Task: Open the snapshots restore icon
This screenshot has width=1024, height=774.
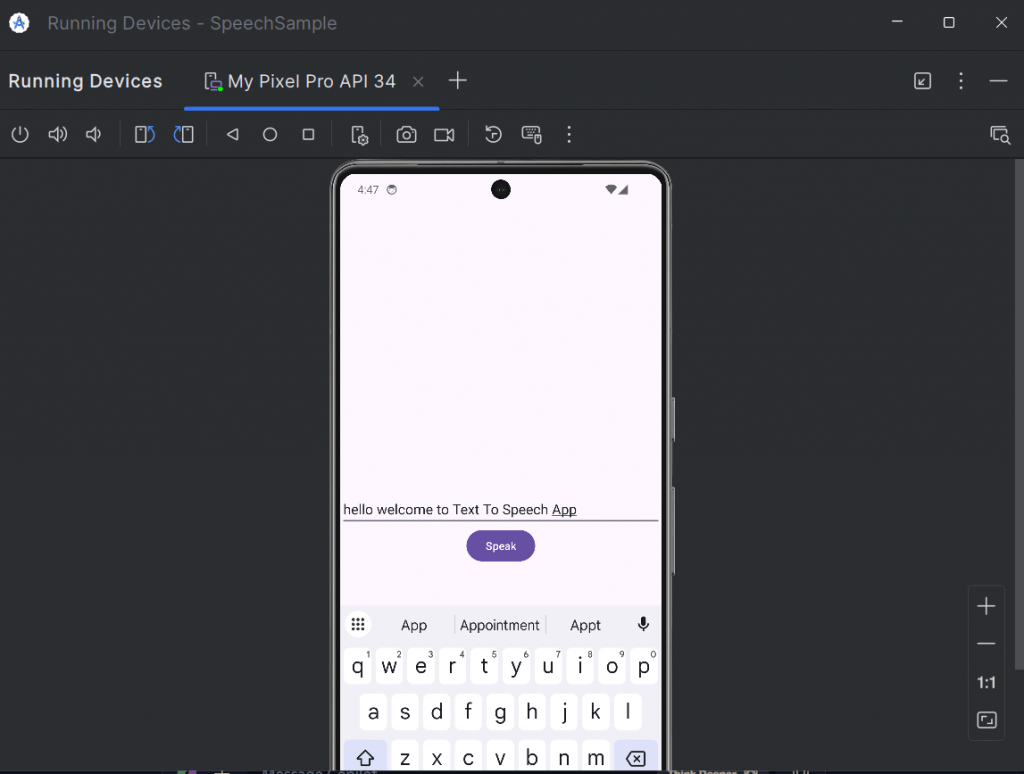Action: pyautogui.click(x=493, y=135)
